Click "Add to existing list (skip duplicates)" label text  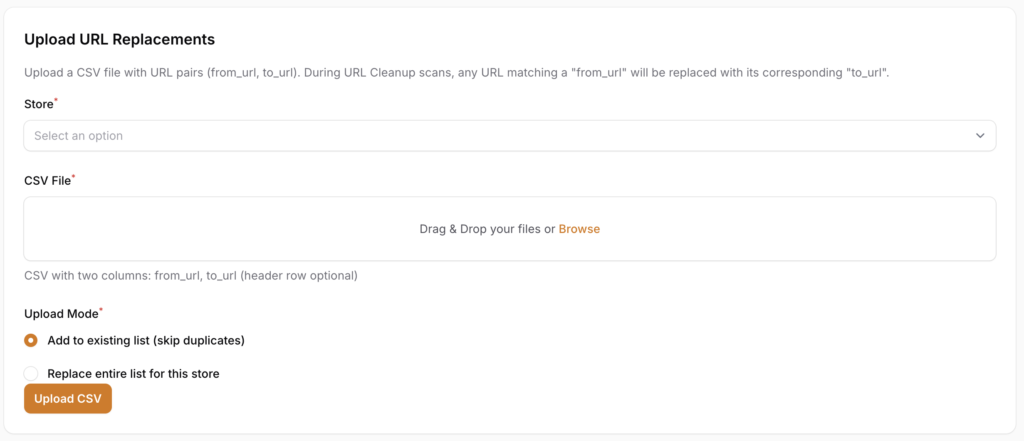pyautogui.click(x=146, y=340)
